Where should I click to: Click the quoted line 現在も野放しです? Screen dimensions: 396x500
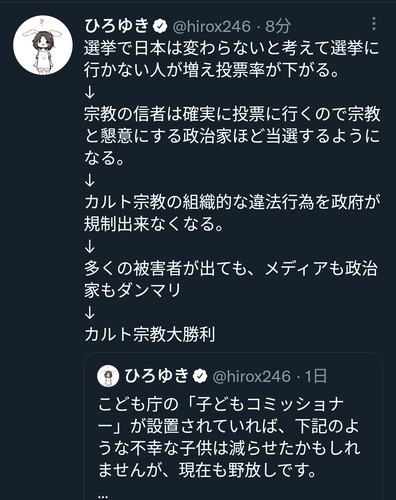pyautogui.click(x=247, y=470)
